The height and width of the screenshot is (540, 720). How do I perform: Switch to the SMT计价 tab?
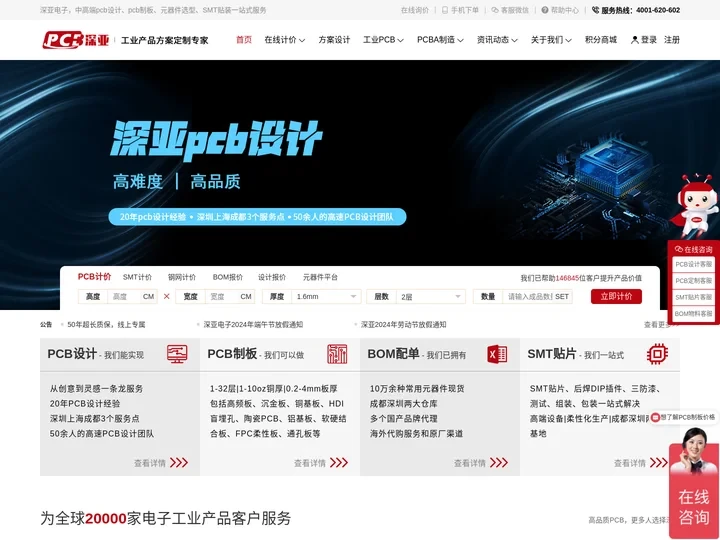point(137,277)
